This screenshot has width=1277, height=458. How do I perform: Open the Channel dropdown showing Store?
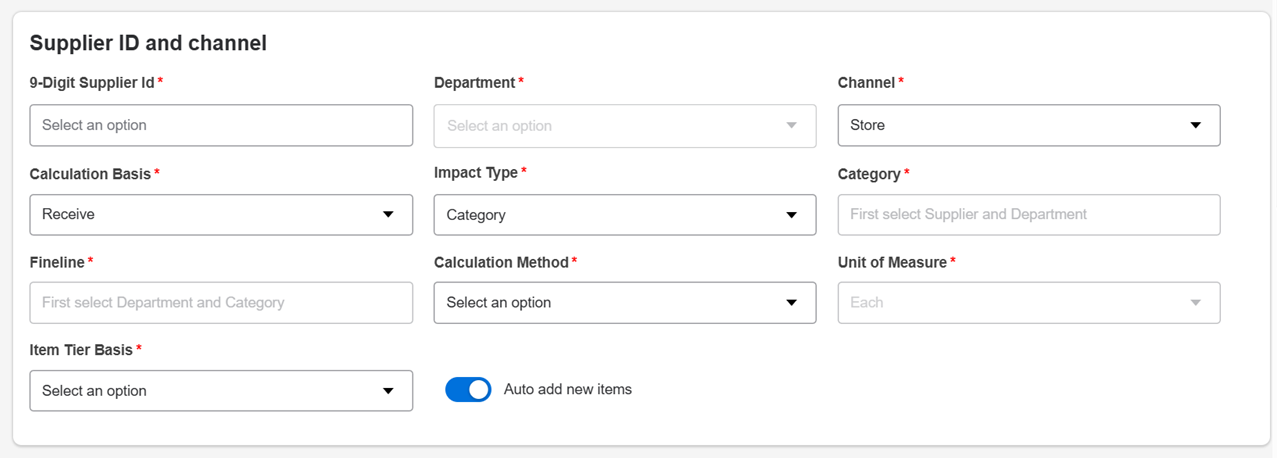1010,126
